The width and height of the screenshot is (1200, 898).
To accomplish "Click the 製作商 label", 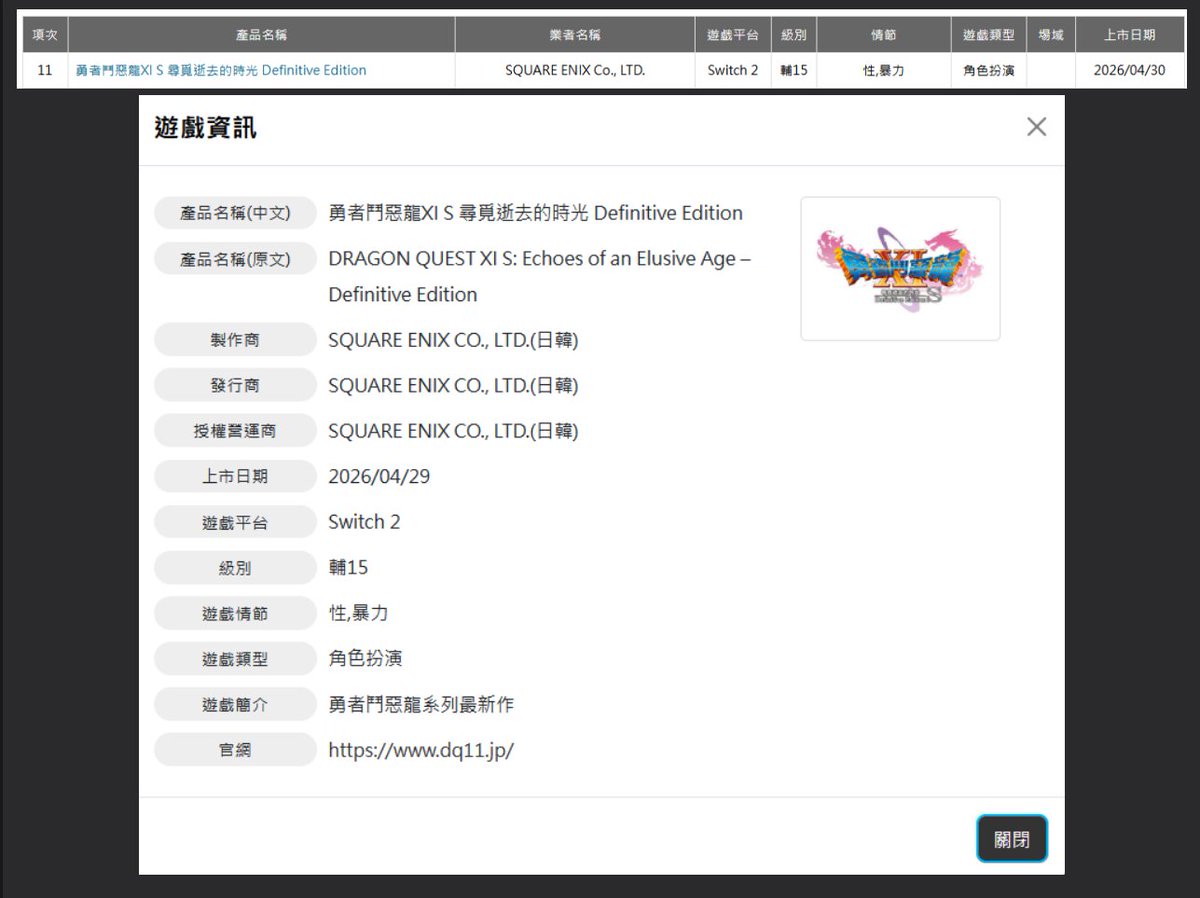I will pyautogui.click(x=235, y=340).
